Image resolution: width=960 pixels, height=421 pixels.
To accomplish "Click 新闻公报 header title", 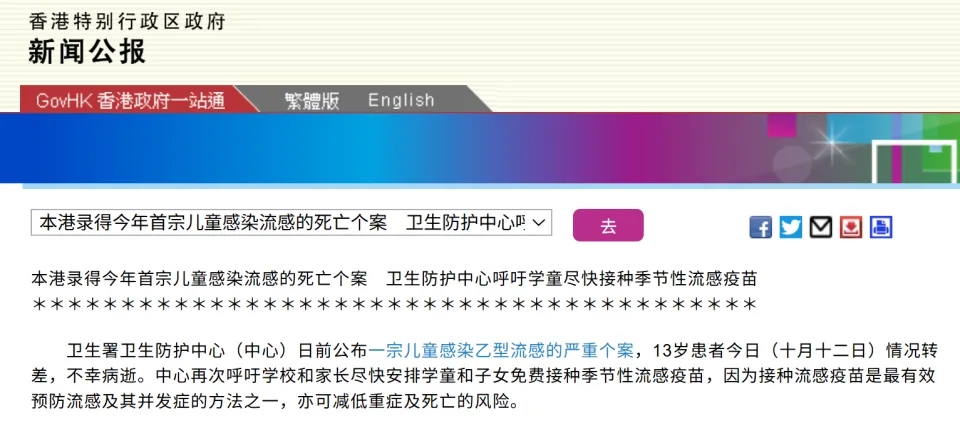I will (x=87, y=51).
